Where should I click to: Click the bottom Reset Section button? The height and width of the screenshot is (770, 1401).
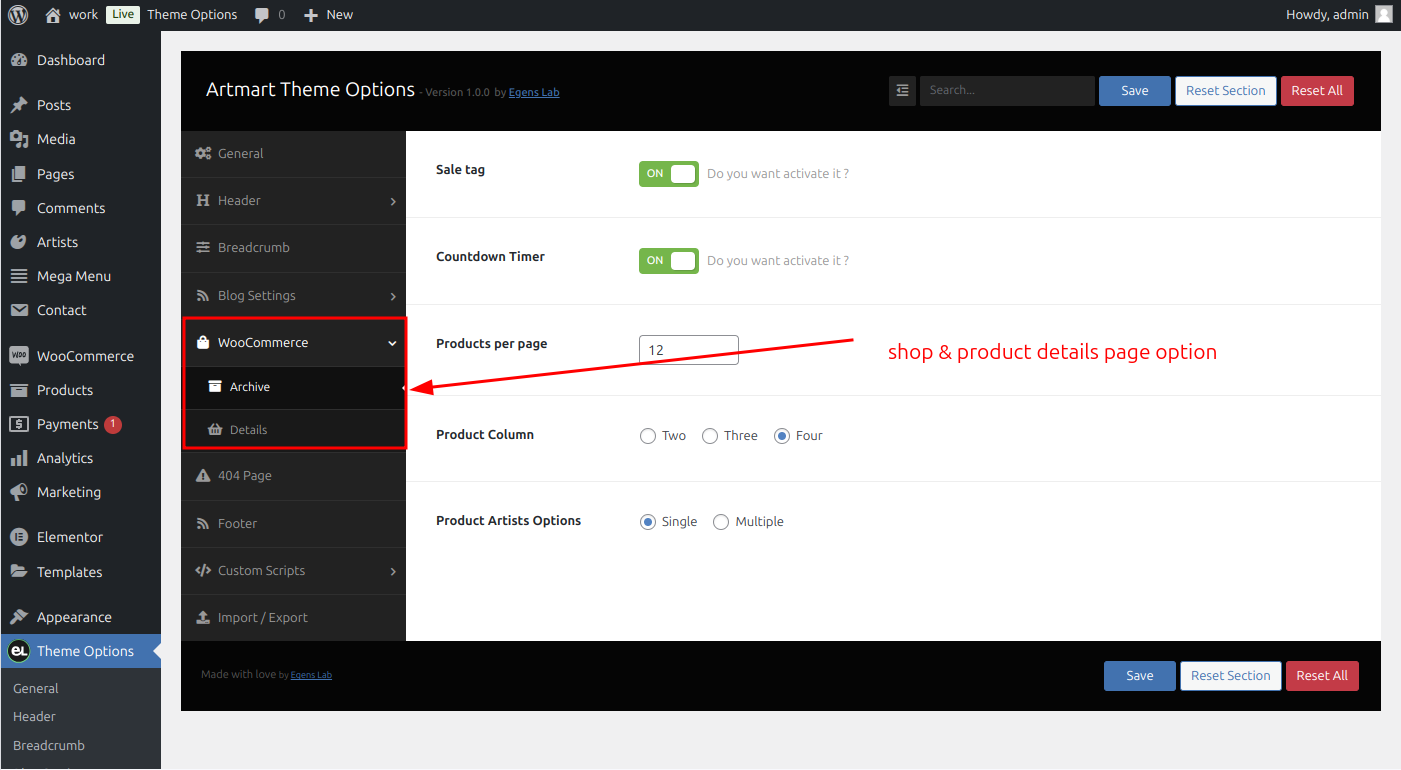tap(1231, 675)
